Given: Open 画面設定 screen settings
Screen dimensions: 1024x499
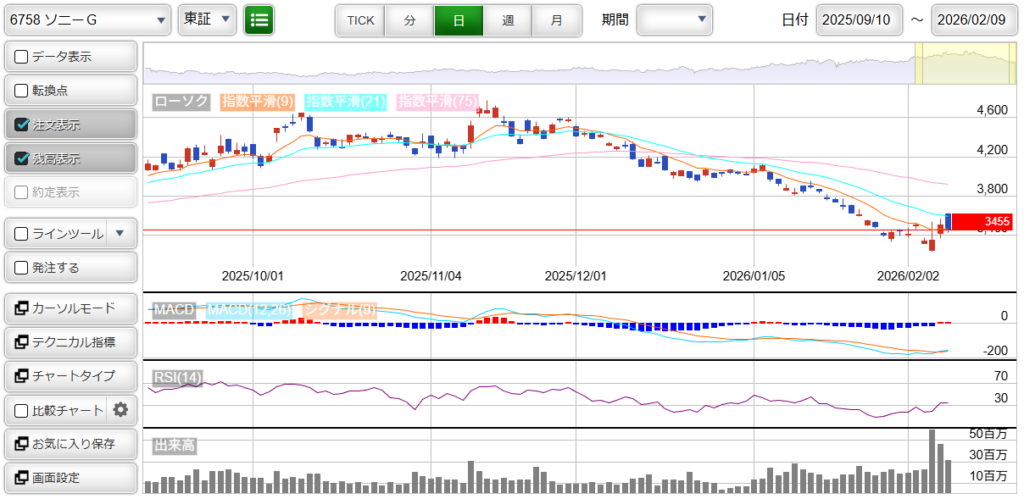Looking at the screenshot, I should [70, 477].
